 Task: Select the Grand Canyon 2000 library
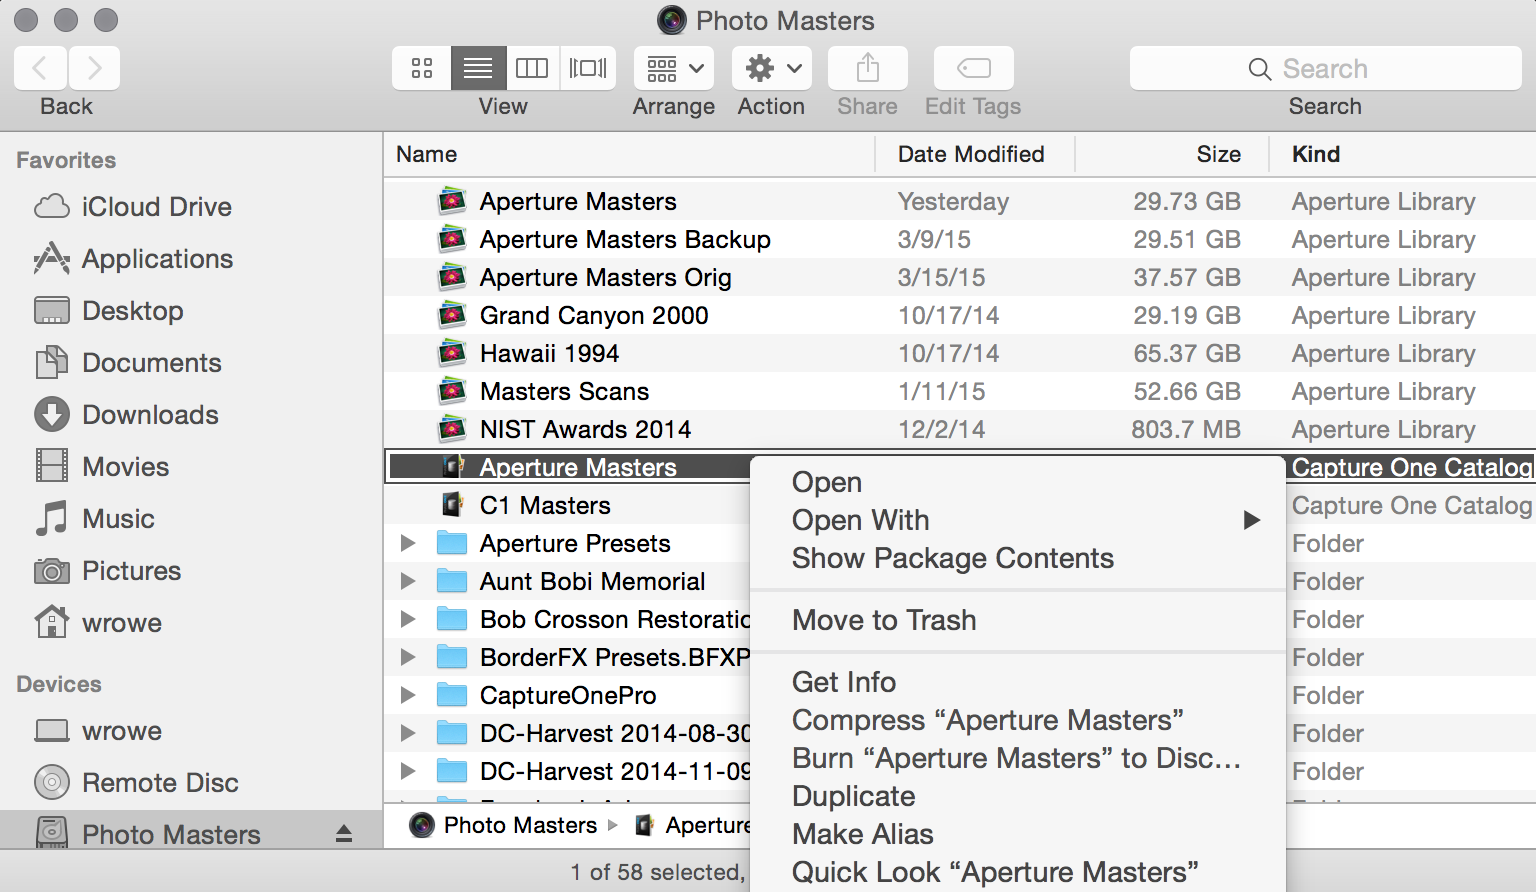[960, 316]
